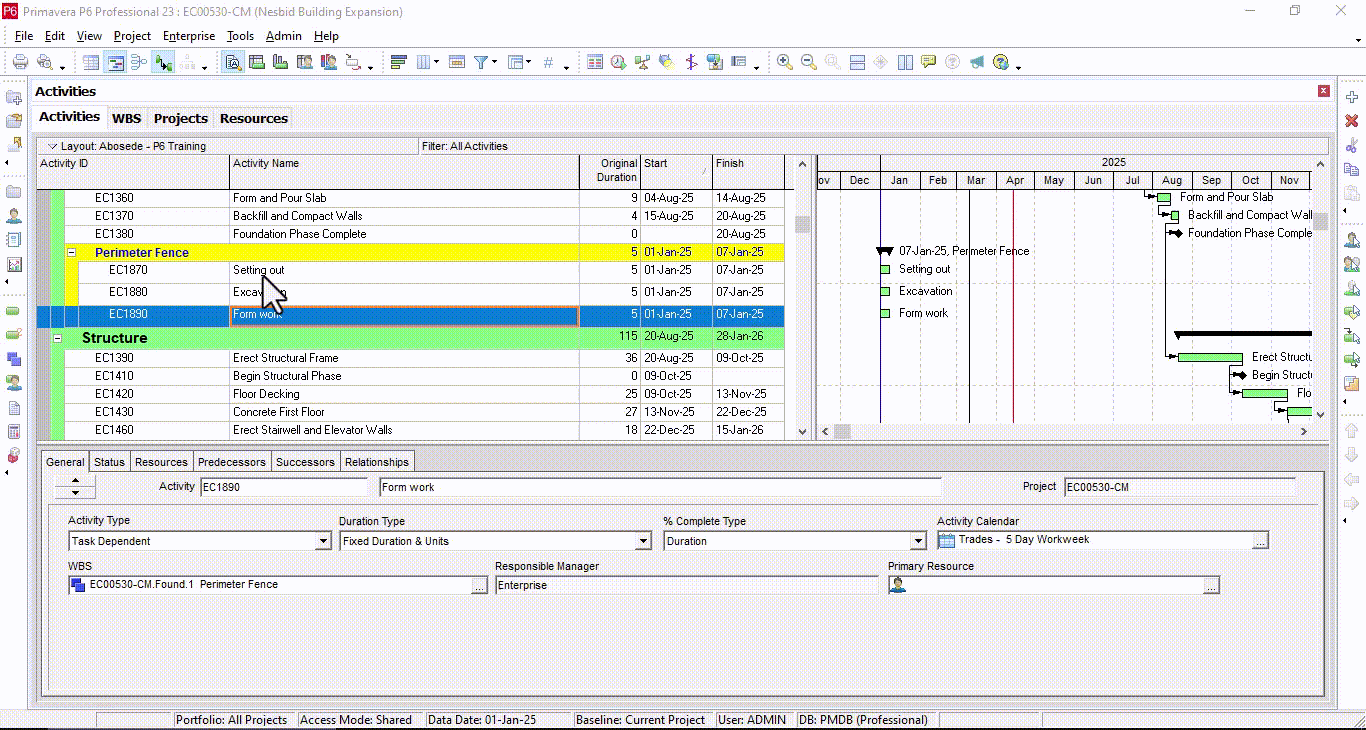Open the Group and Sort dropdown arrow

point(529,64)
